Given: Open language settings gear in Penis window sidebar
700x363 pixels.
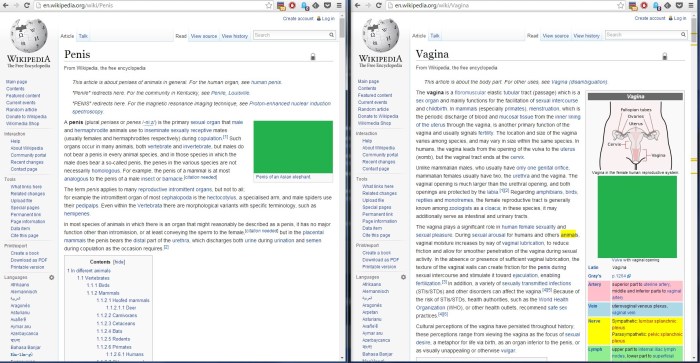Looking at the screenshot, I should [x=51, y=277].
